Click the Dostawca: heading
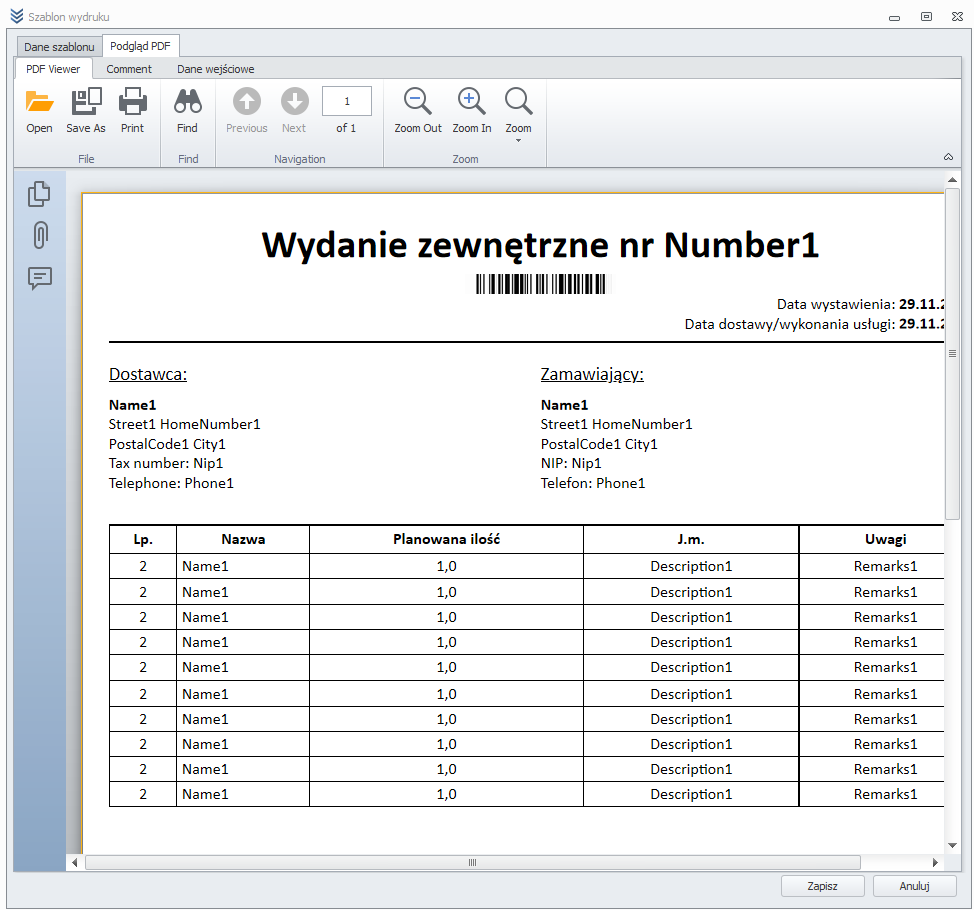Image resolution: width=974 pixels, height=910 pixels. click(148, 375)
